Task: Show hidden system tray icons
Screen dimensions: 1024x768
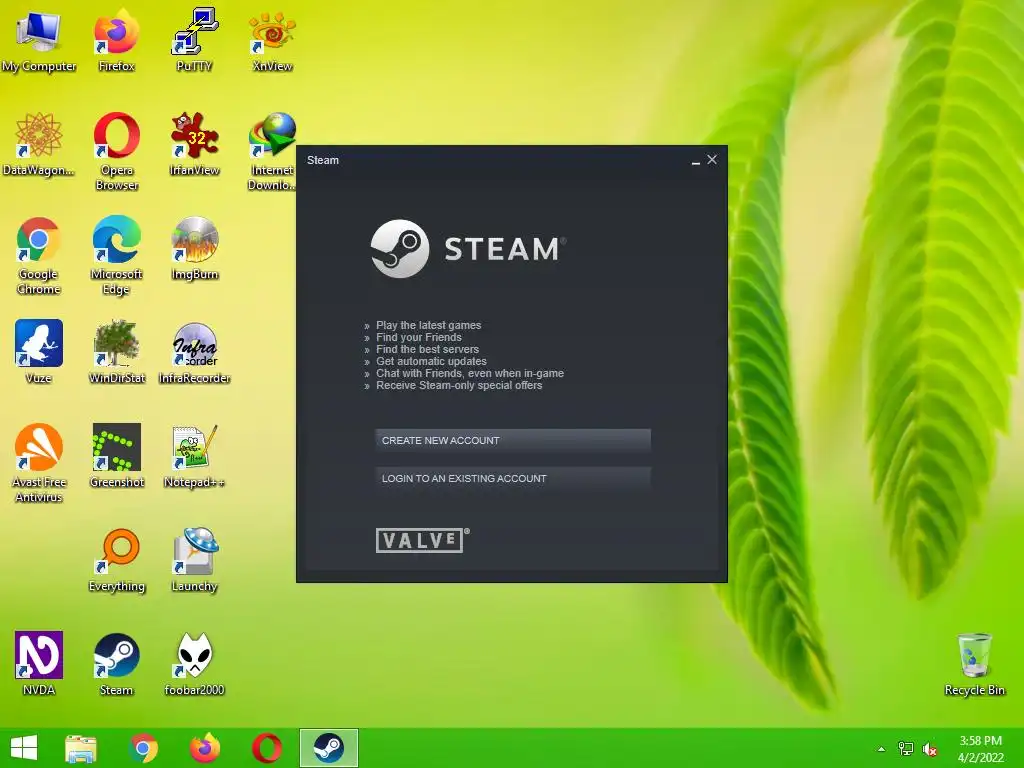Action: tap(882, 749)
